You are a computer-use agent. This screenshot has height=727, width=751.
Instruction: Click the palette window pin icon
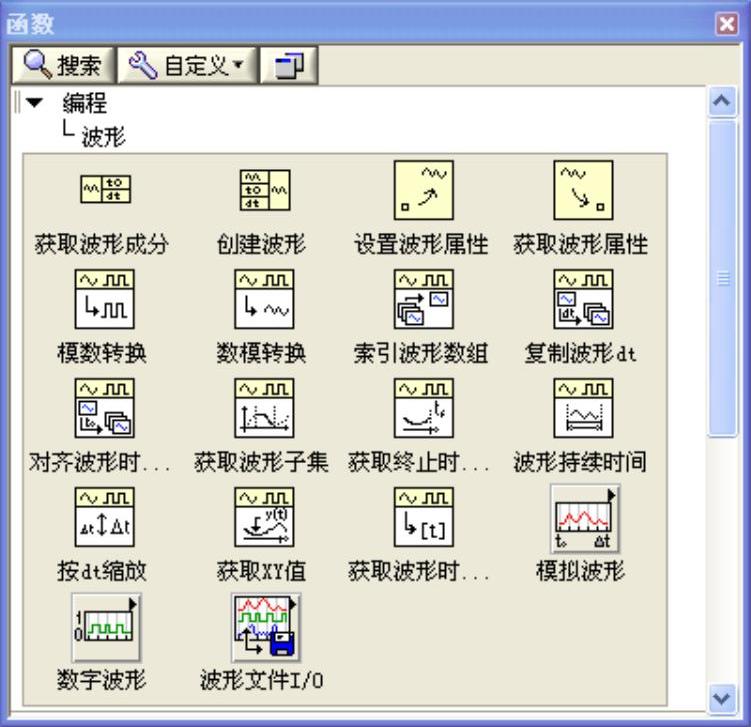click(289, 65)
